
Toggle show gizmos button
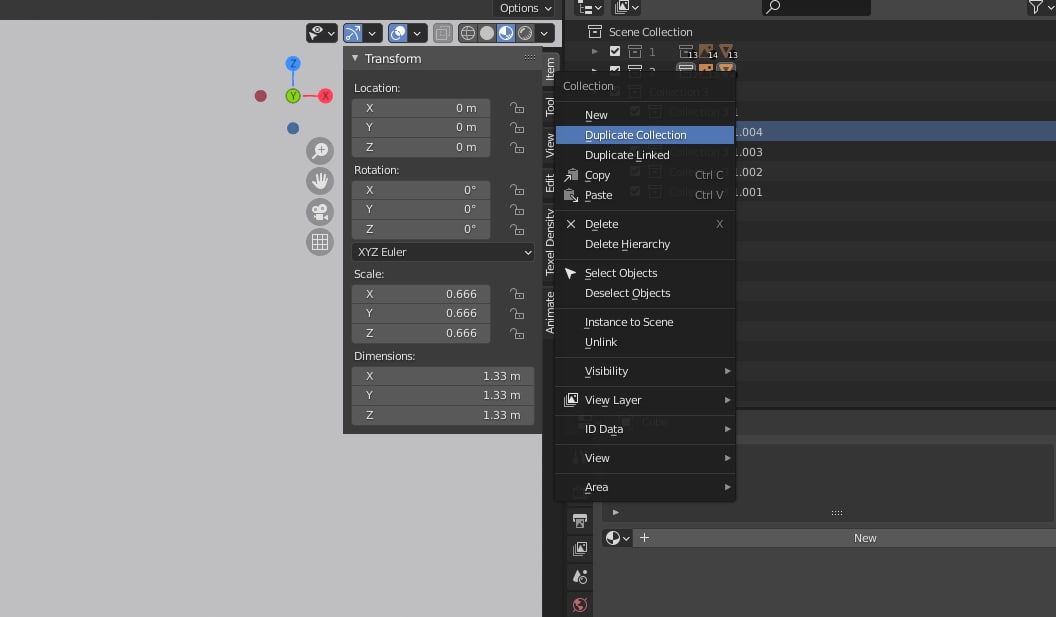click(x=352, y=33)
